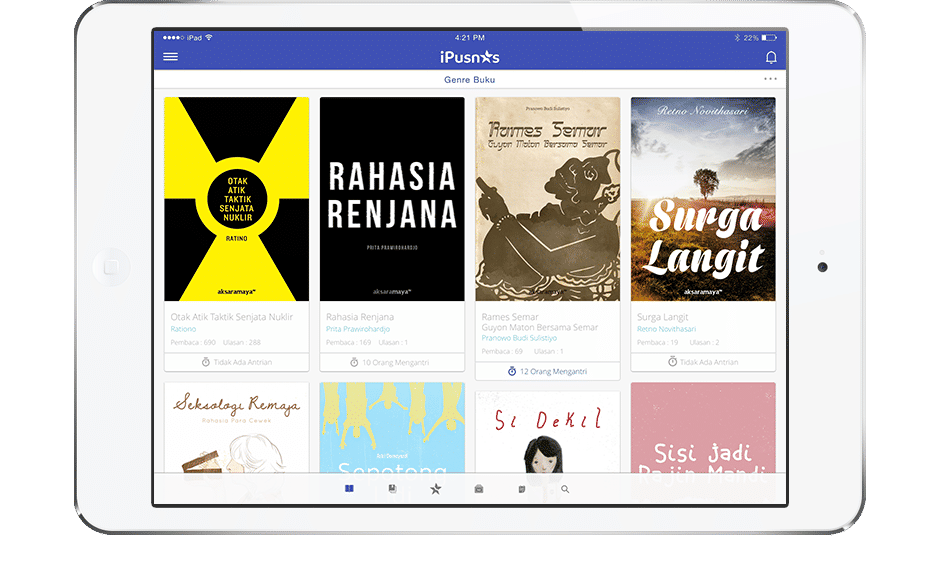Select title text Surga Langit below cover

pos(663,317)
